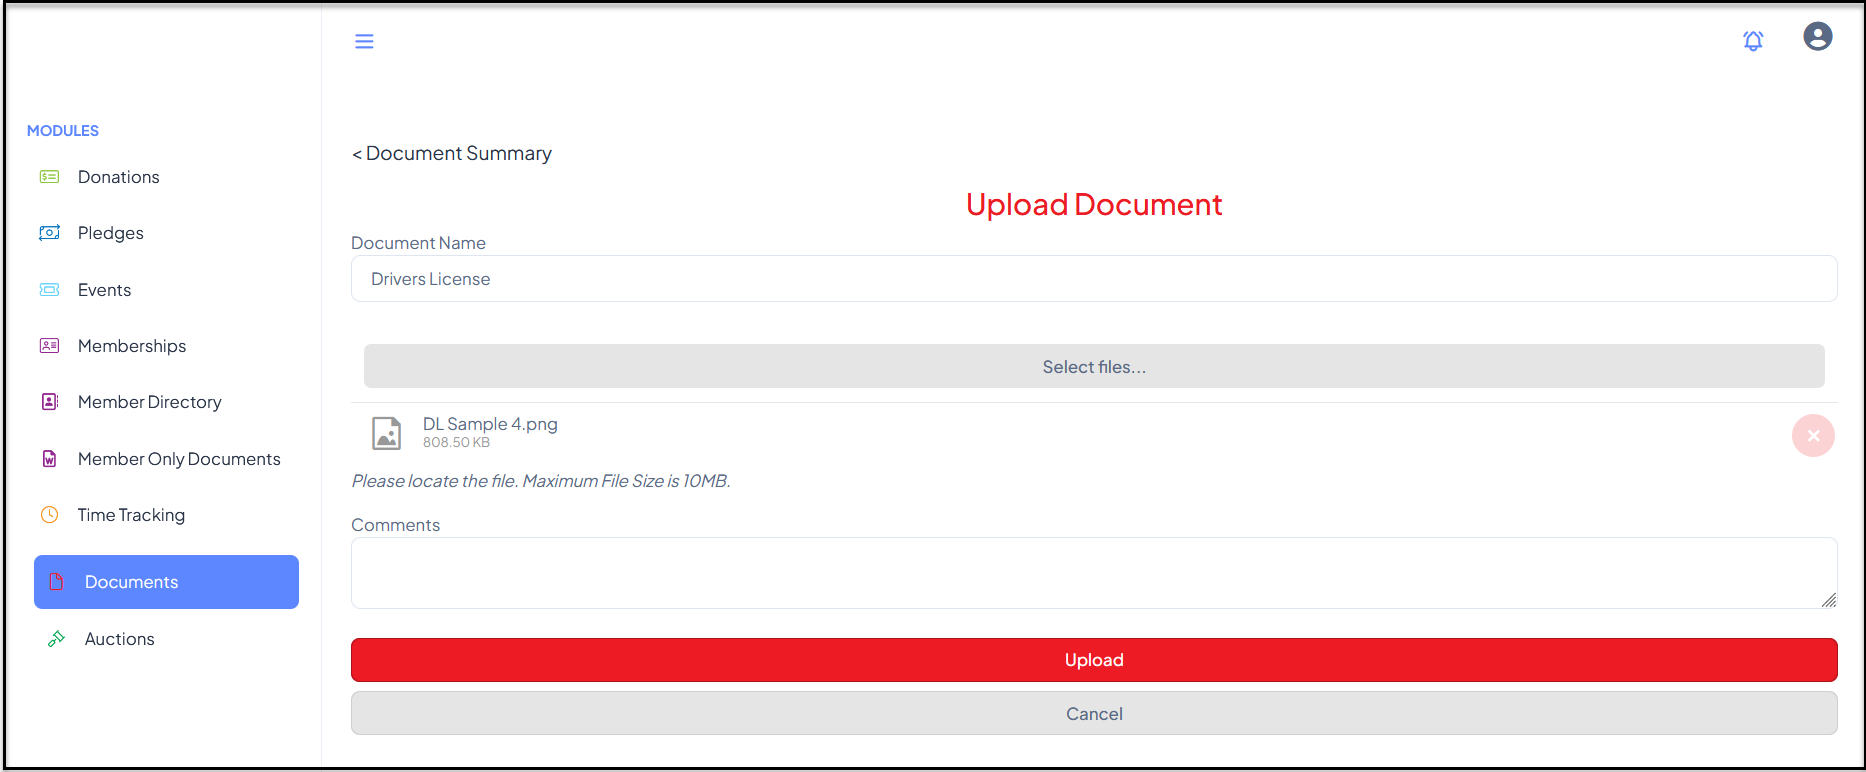Image resolution: width=1866 pixels, height=772 pixels.
Task: Open Member Only Documents module
Action: pyautogui.click(x=179, y=459)
